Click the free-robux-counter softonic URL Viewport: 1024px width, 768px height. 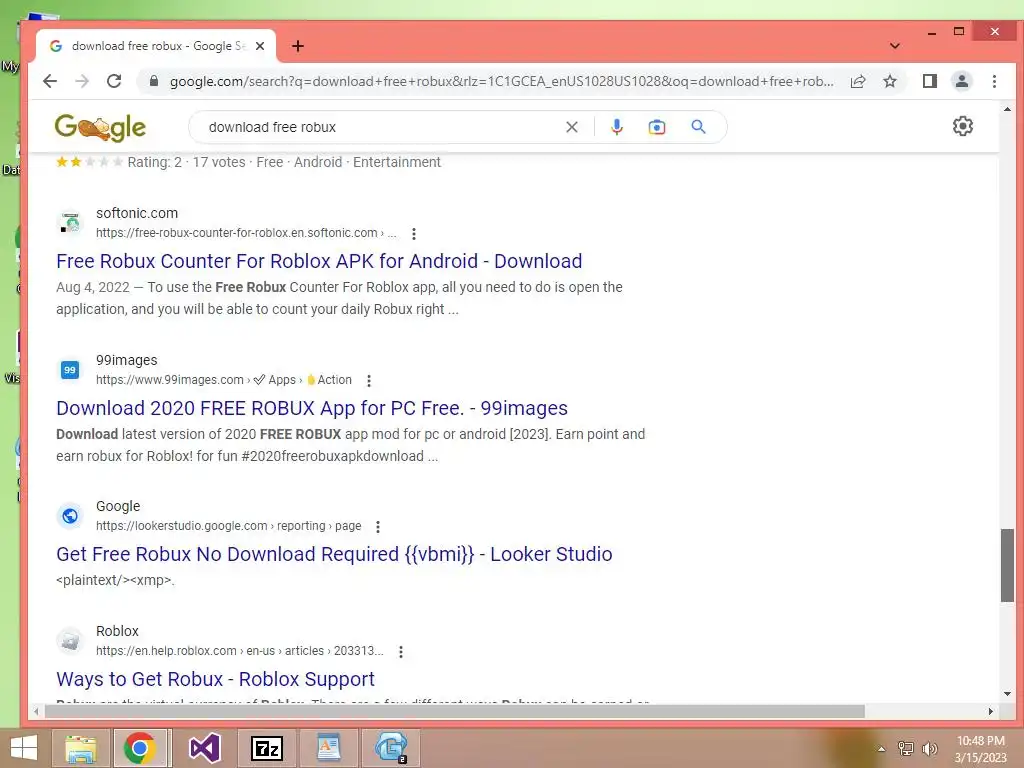pos(246,233)
